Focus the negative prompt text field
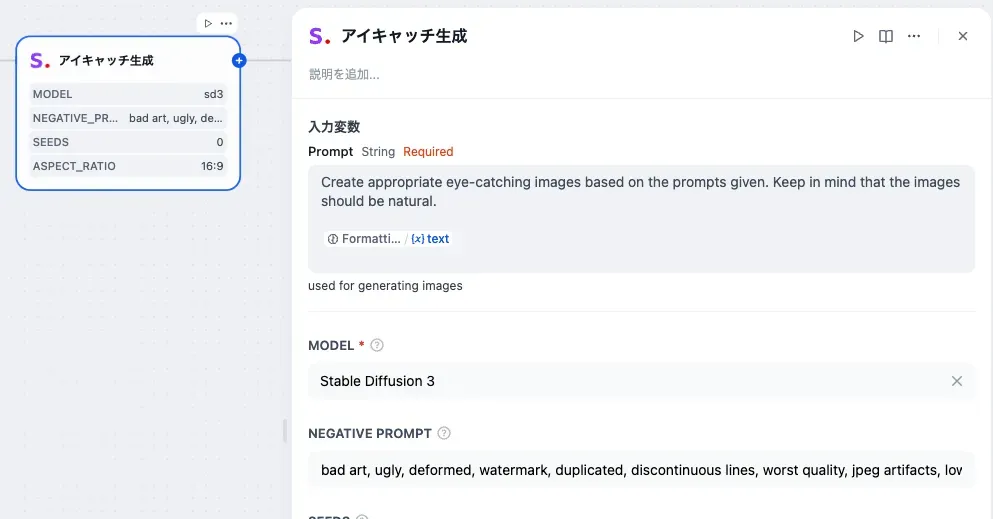The image size is (993, 519). [640, 470]
